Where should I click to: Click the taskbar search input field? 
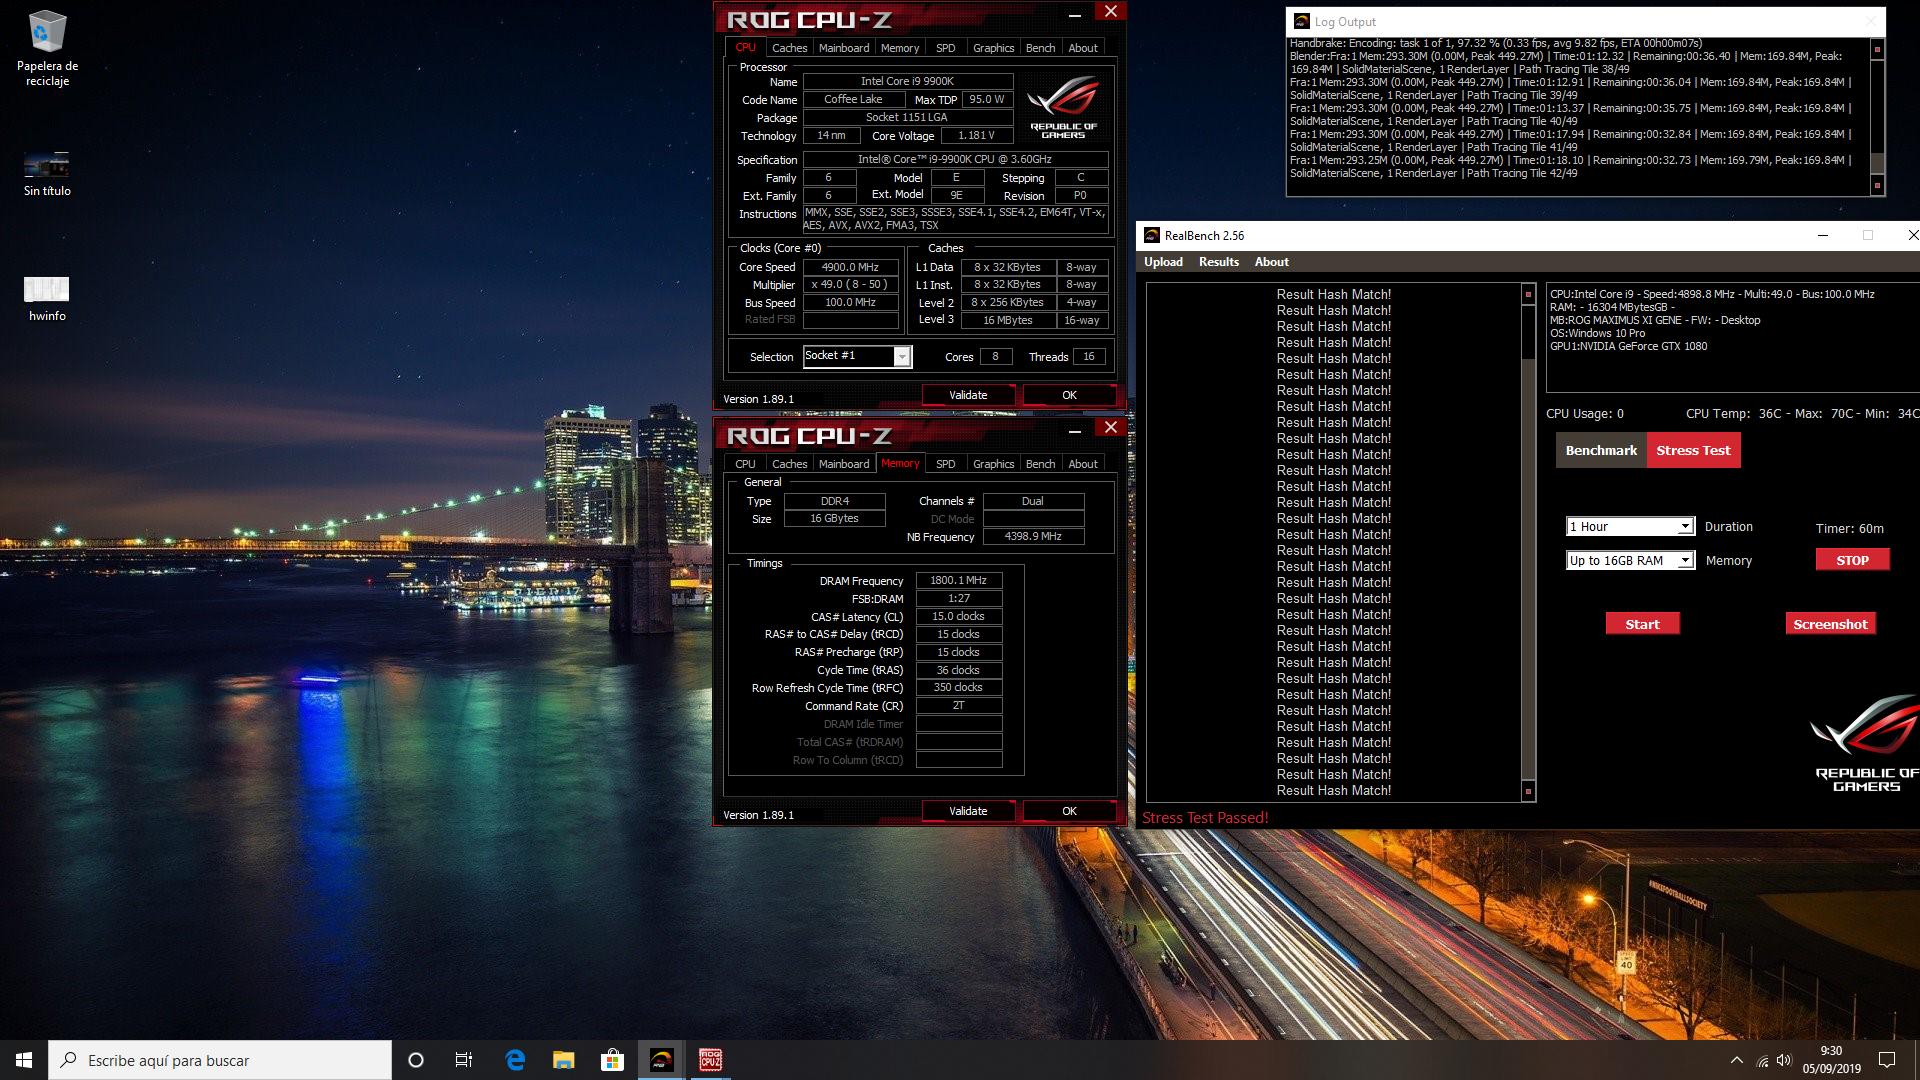pyautogui.click(x=220, y=1060)
